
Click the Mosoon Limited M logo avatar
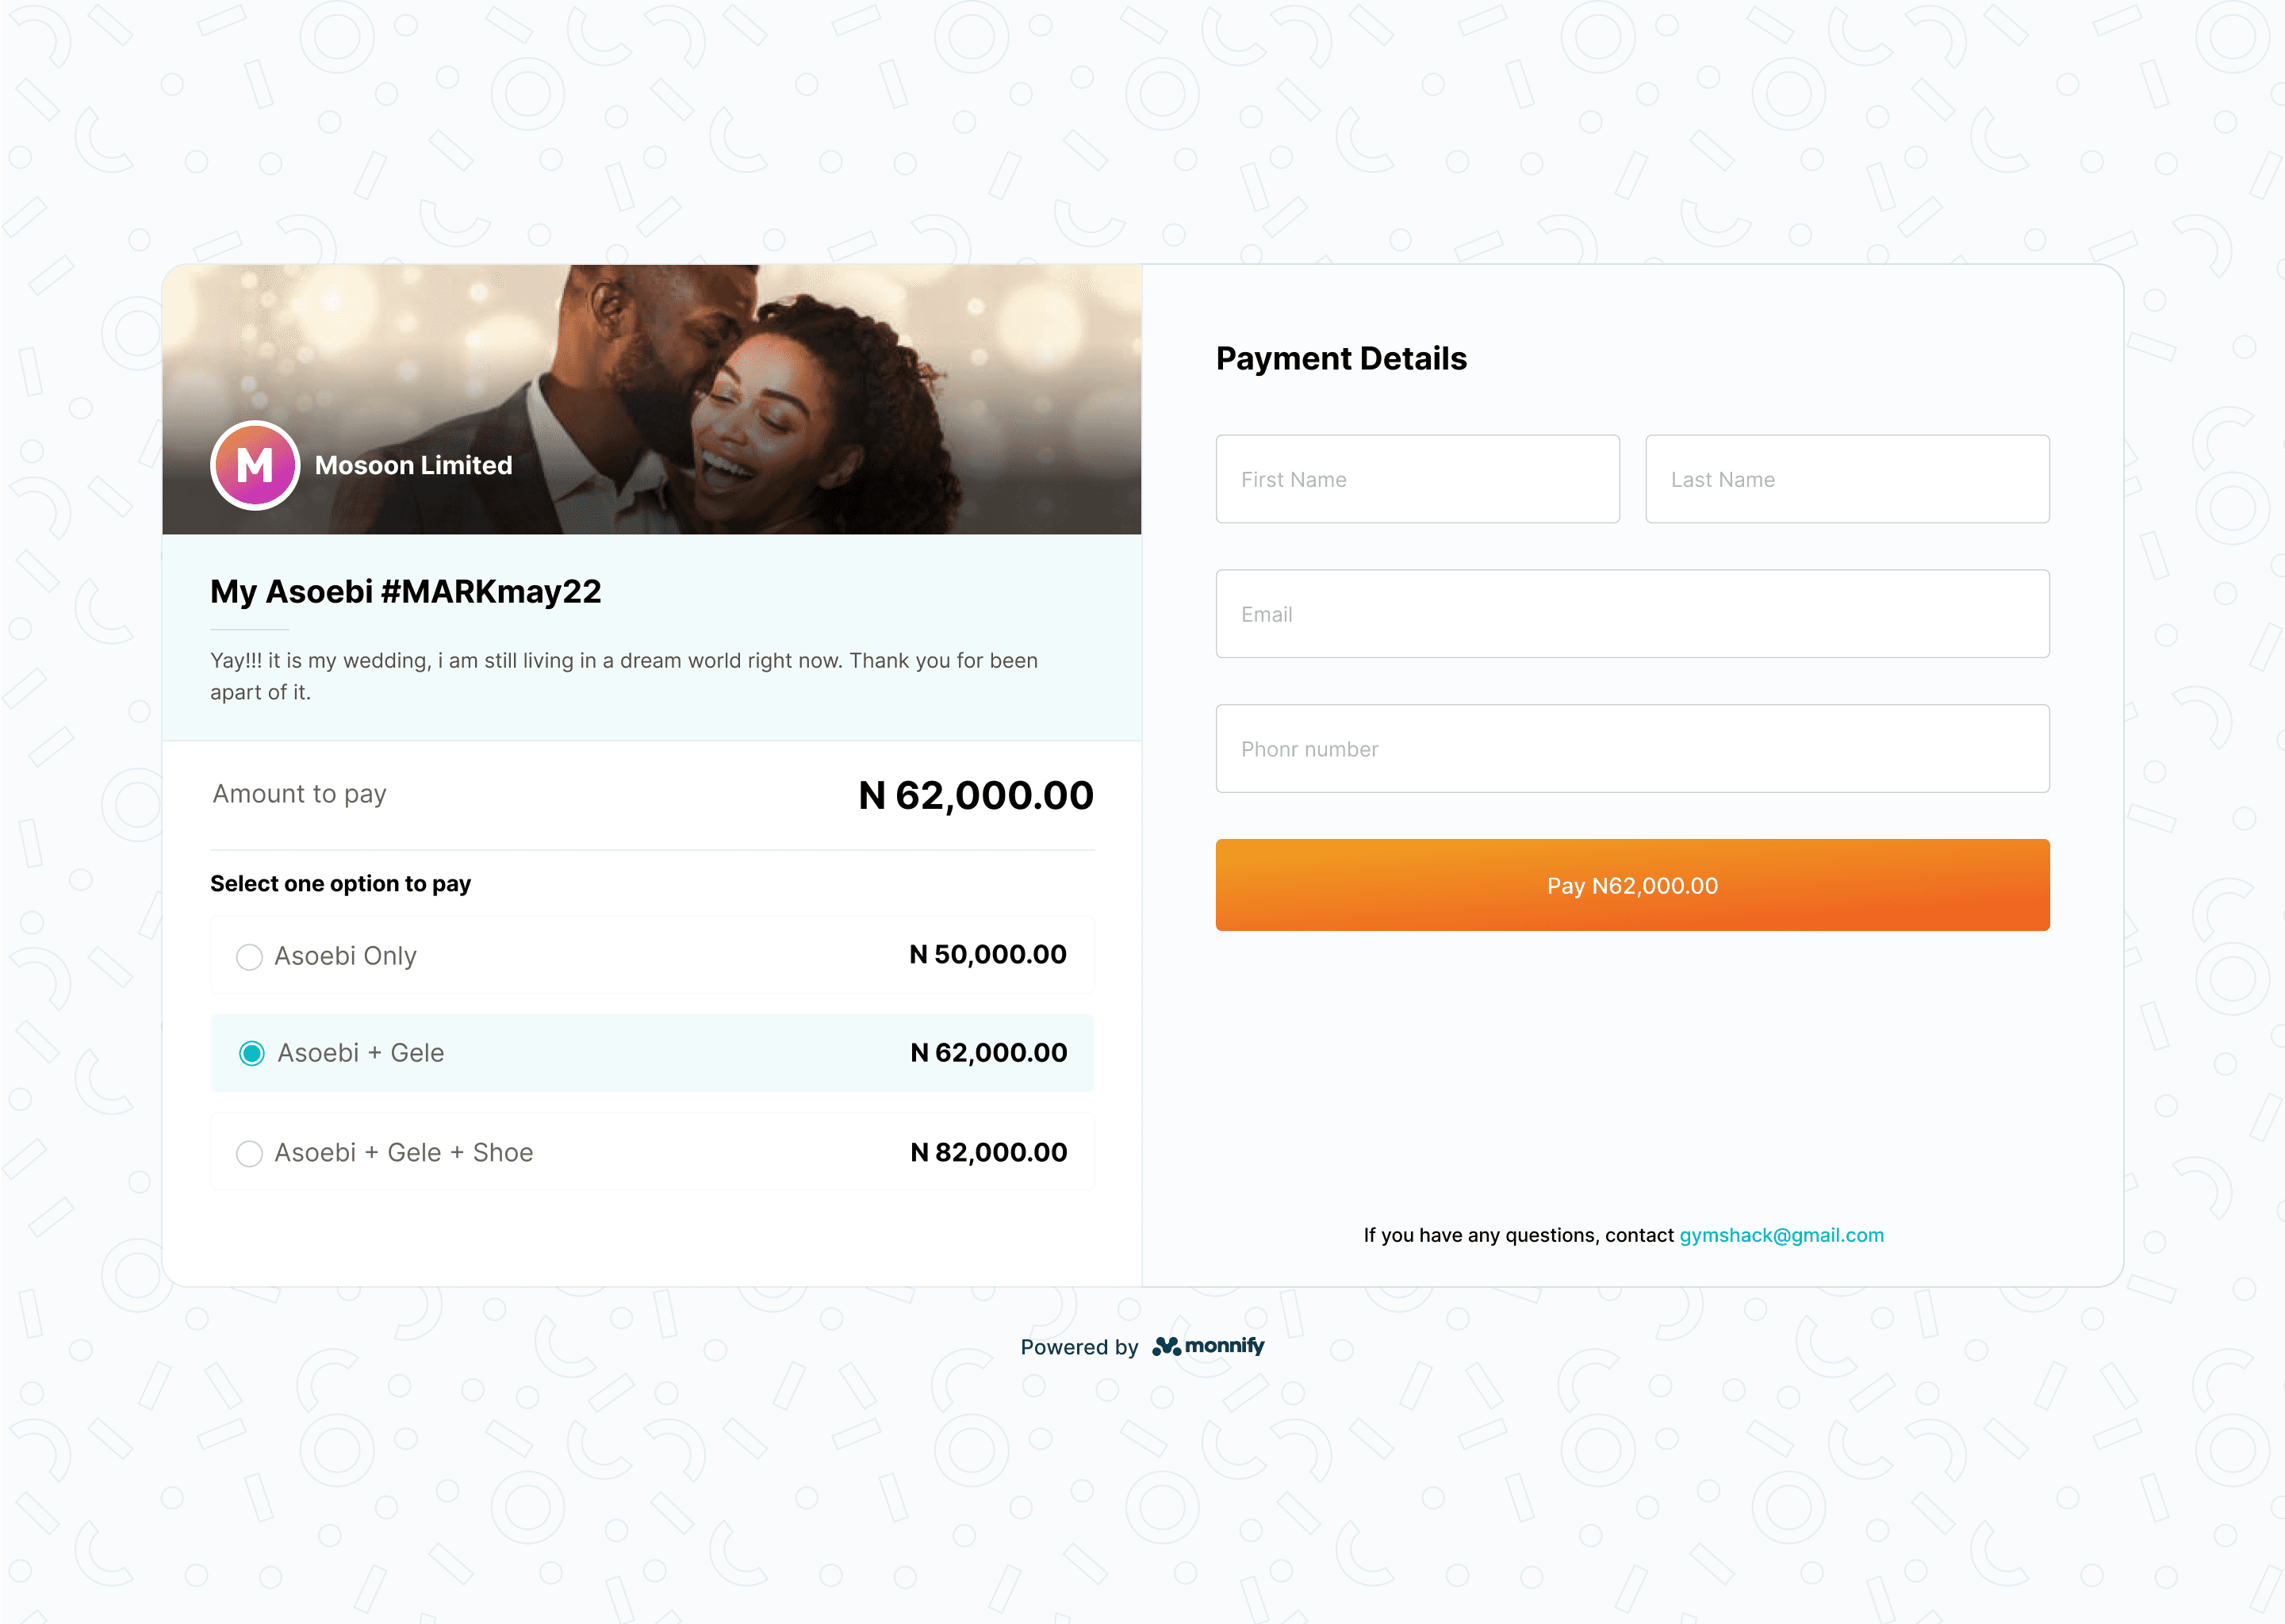[x=255, y=465]
